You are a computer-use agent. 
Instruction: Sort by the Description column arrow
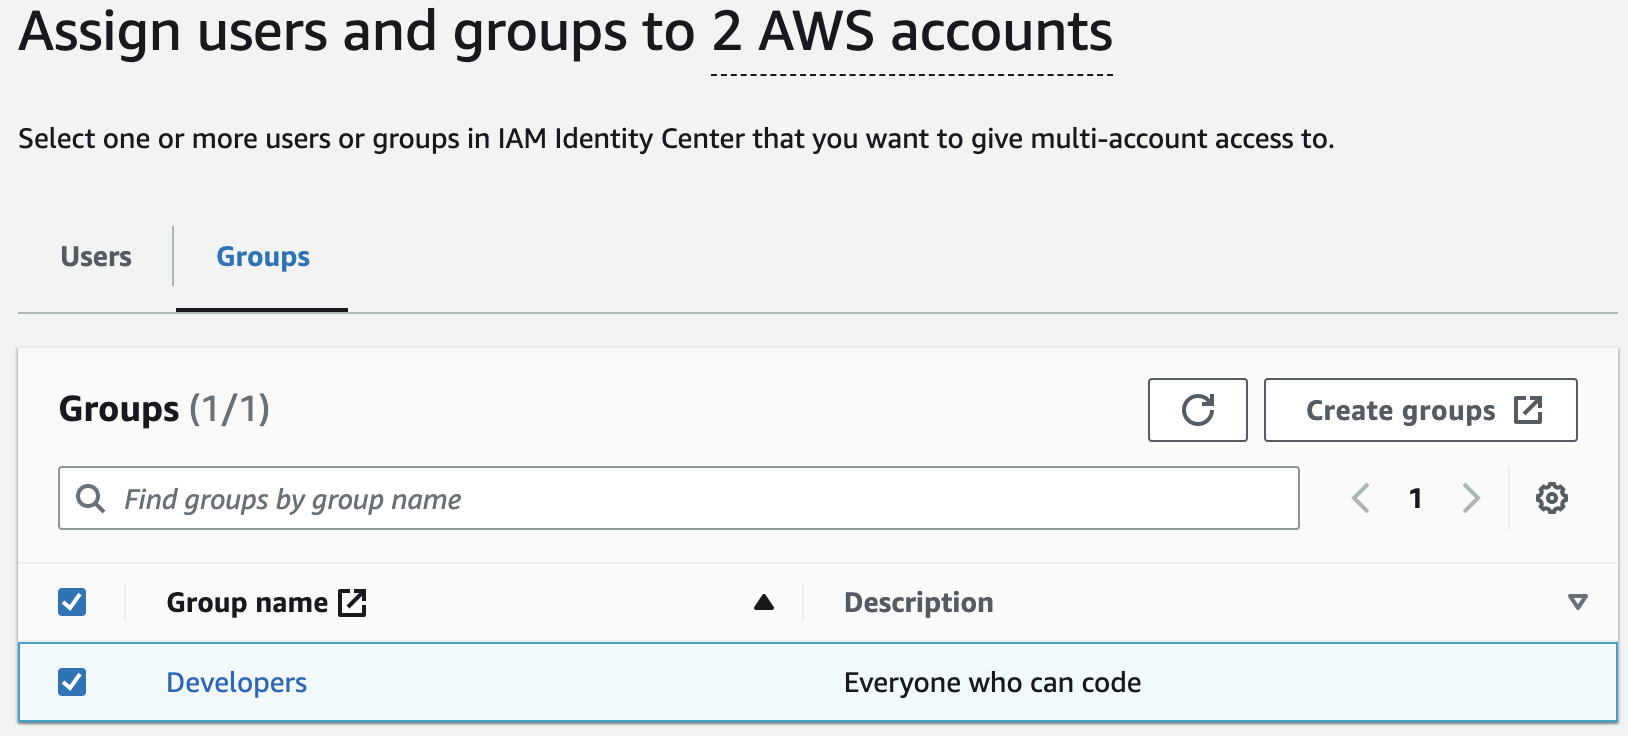click(1577, 602)
